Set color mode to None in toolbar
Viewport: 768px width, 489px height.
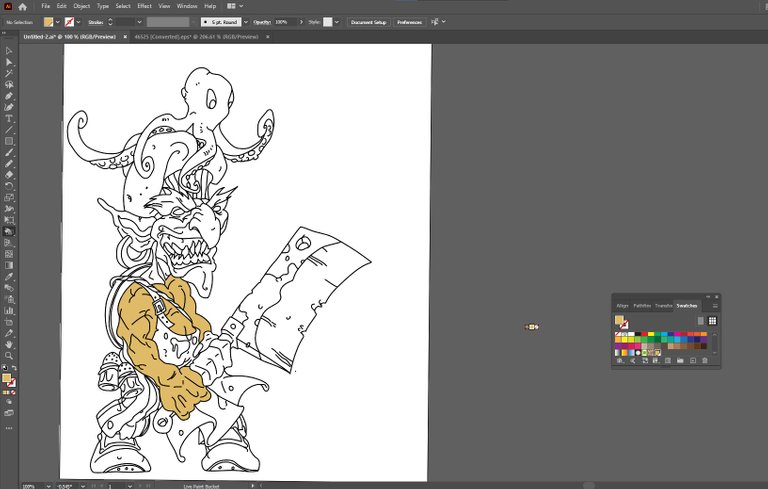(13, 392)
